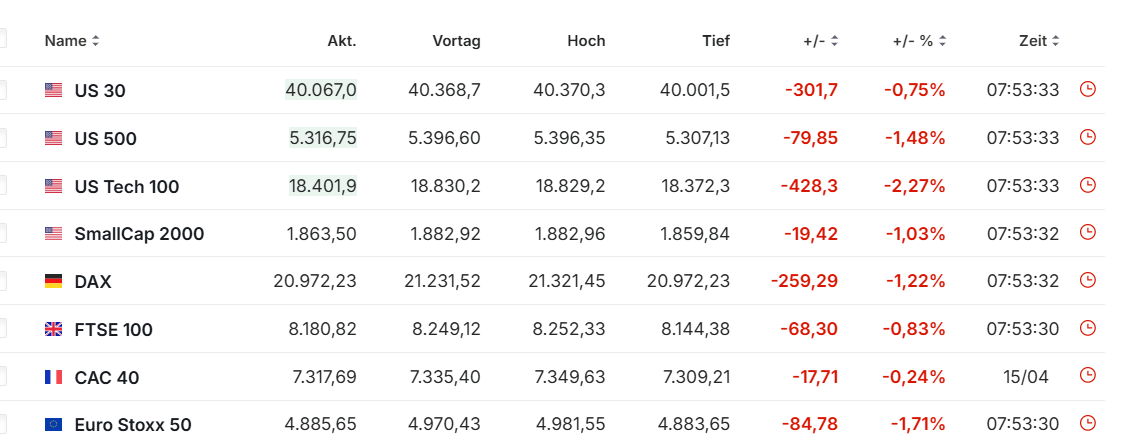Click the French flag beside CAC 40
This screenshot has width=1125, height=441.
(x=54, y=377)
